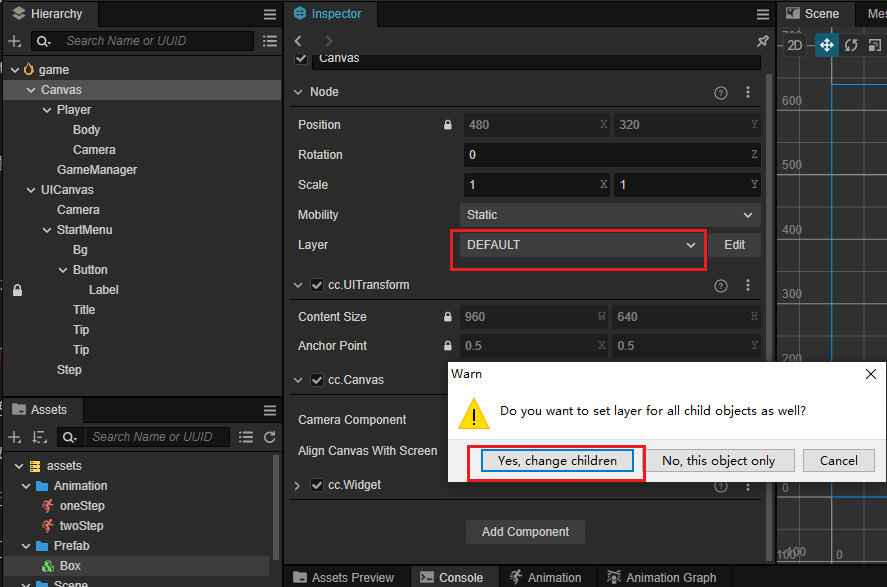
Task: Click the Add Component button
Action: pyautogui.click(x=525, y=532)
